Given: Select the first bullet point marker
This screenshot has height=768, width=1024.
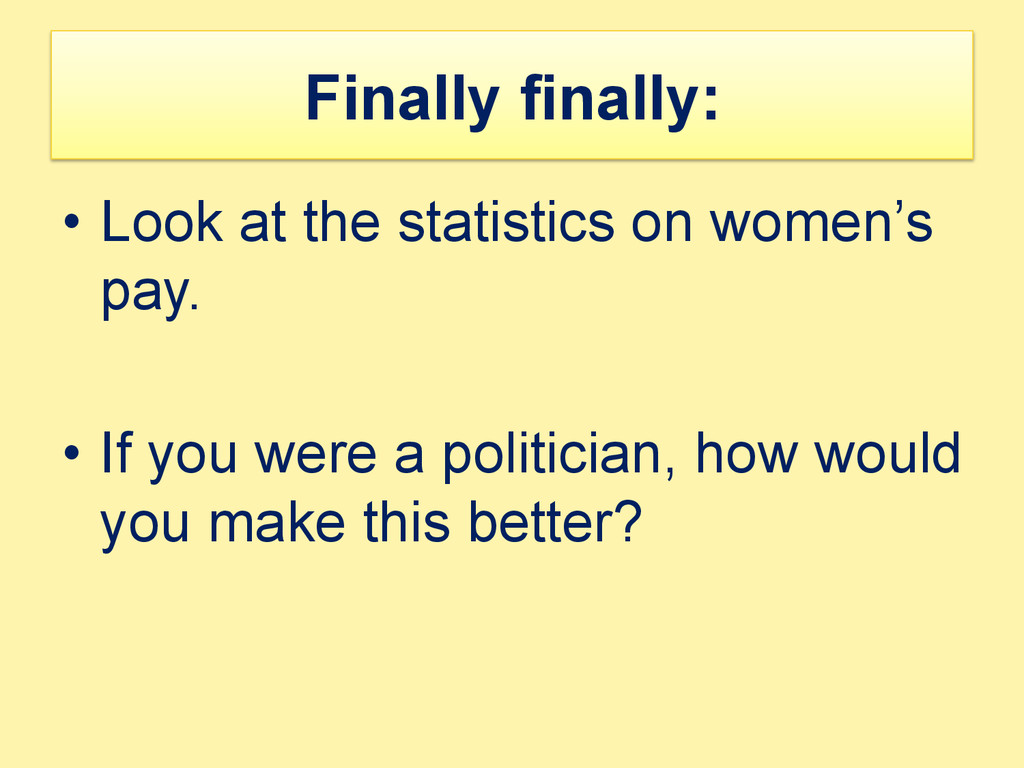Looking at the screenshot, I should pyautogui.click(x=72, y=221).
